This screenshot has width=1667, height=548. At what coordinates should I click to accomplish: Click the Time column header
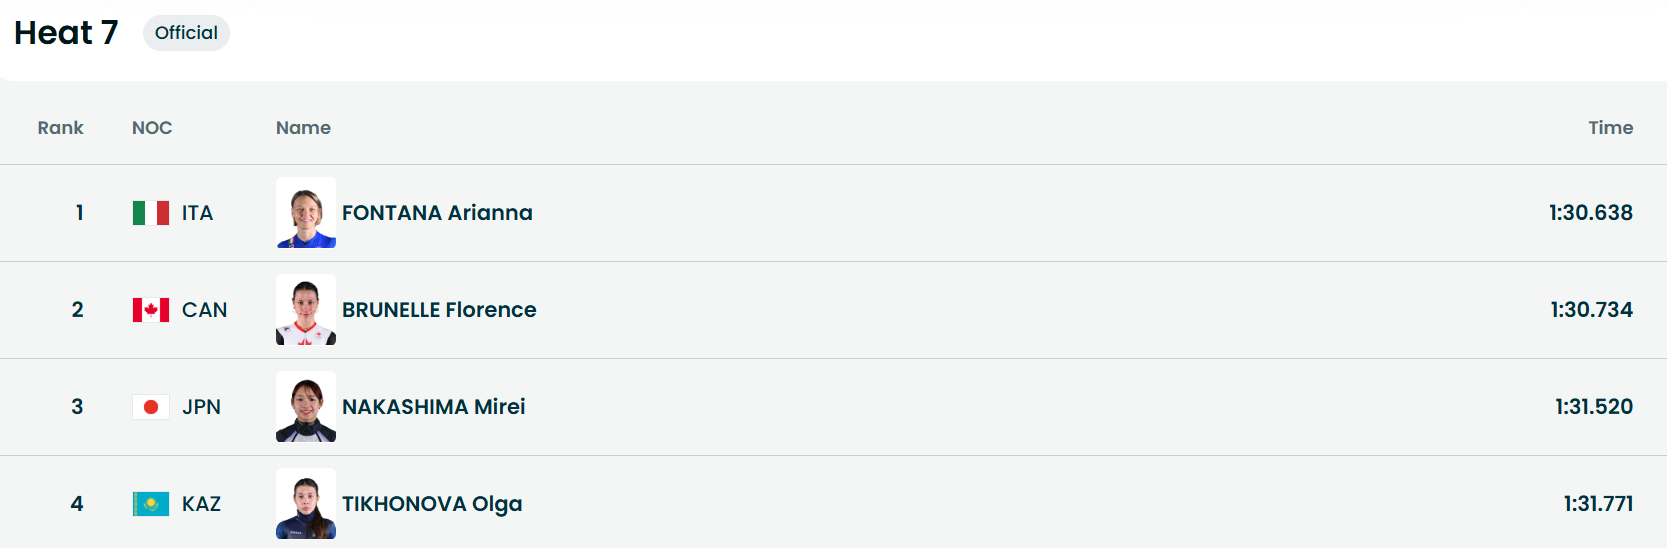pyautogui.click(x=1610, y=128)
